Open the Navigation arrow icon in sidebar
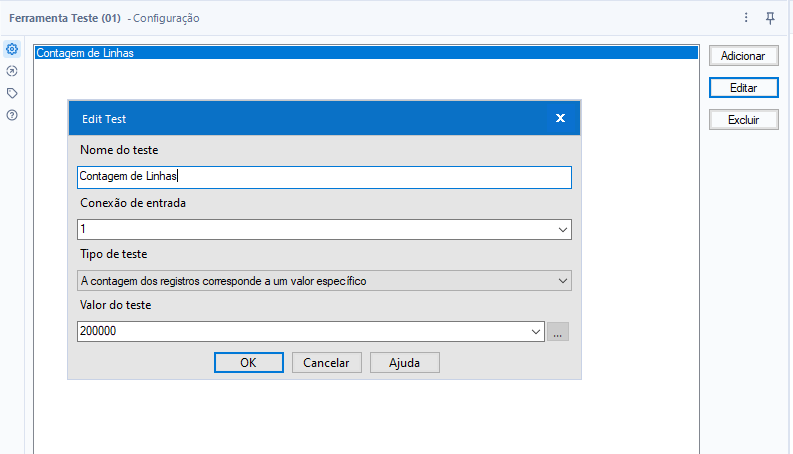The width and height of the screenshot is (793, 454). pyautogui.click(x=12, y=71)
